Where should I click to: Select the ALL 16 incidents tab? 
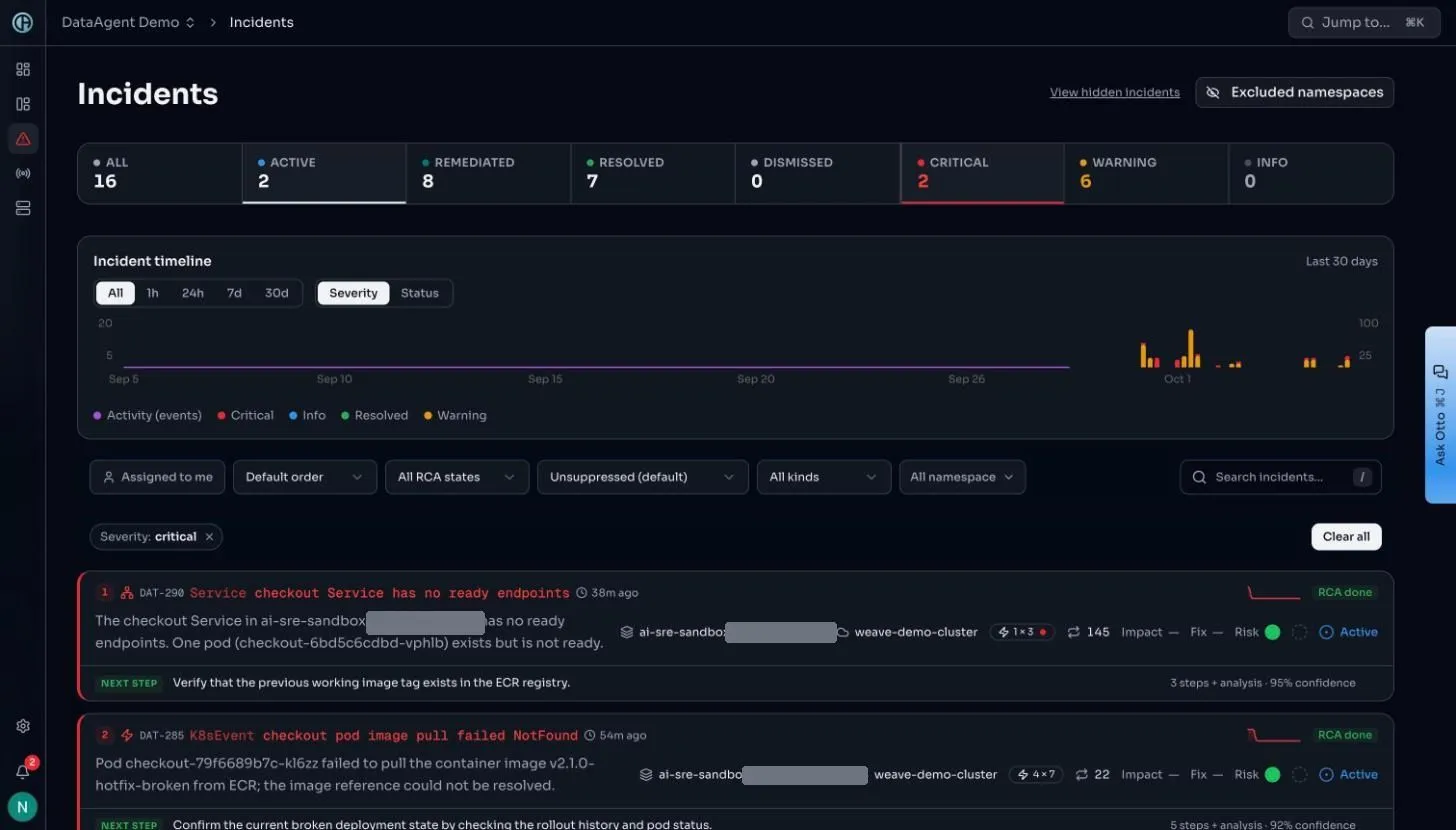tap(160, 173)
